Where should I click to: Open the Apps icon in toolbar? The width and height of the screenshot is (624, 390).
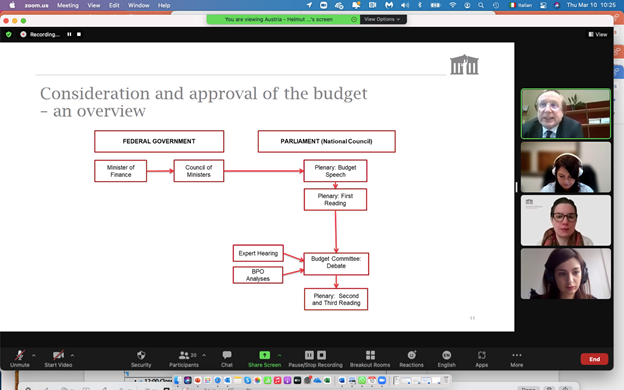[x=482, y=355]
